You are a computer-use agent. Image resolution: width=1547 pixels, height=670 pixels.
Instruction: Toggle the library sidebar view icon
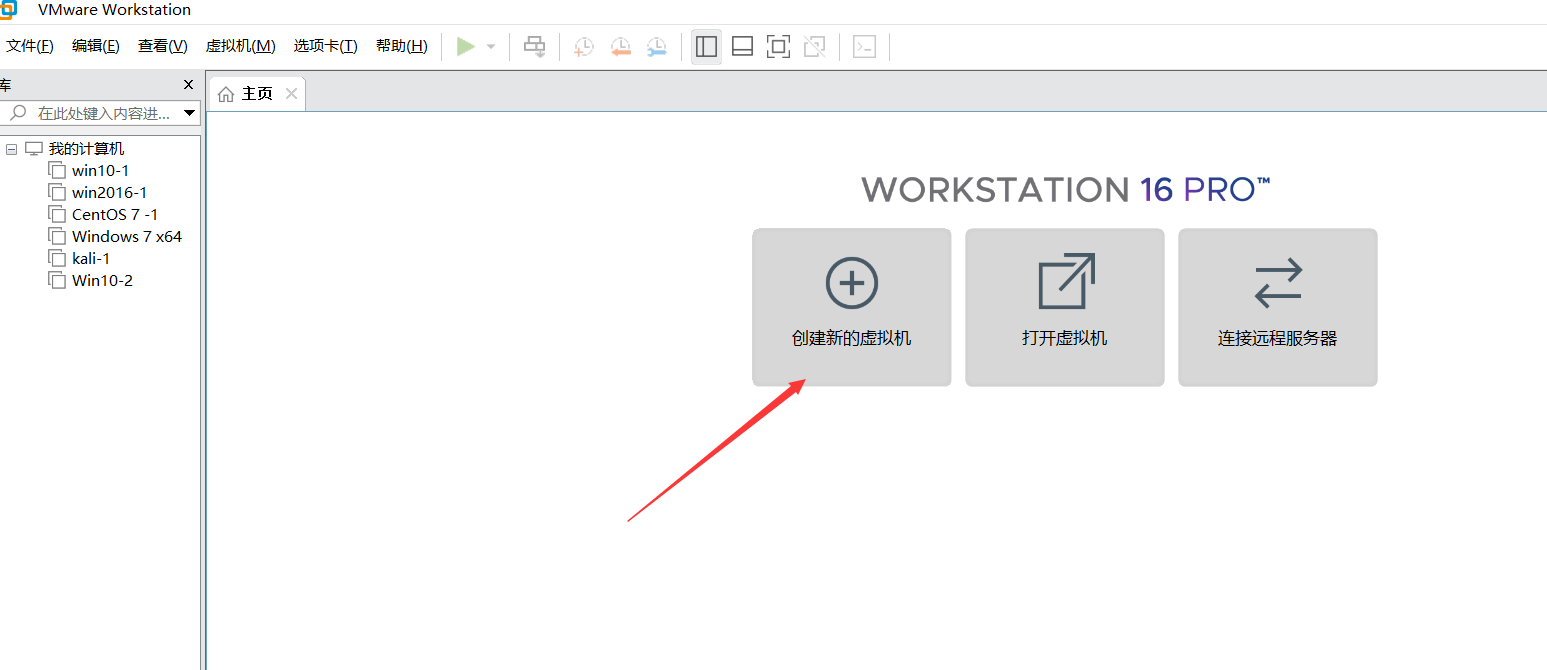[706, 46]
